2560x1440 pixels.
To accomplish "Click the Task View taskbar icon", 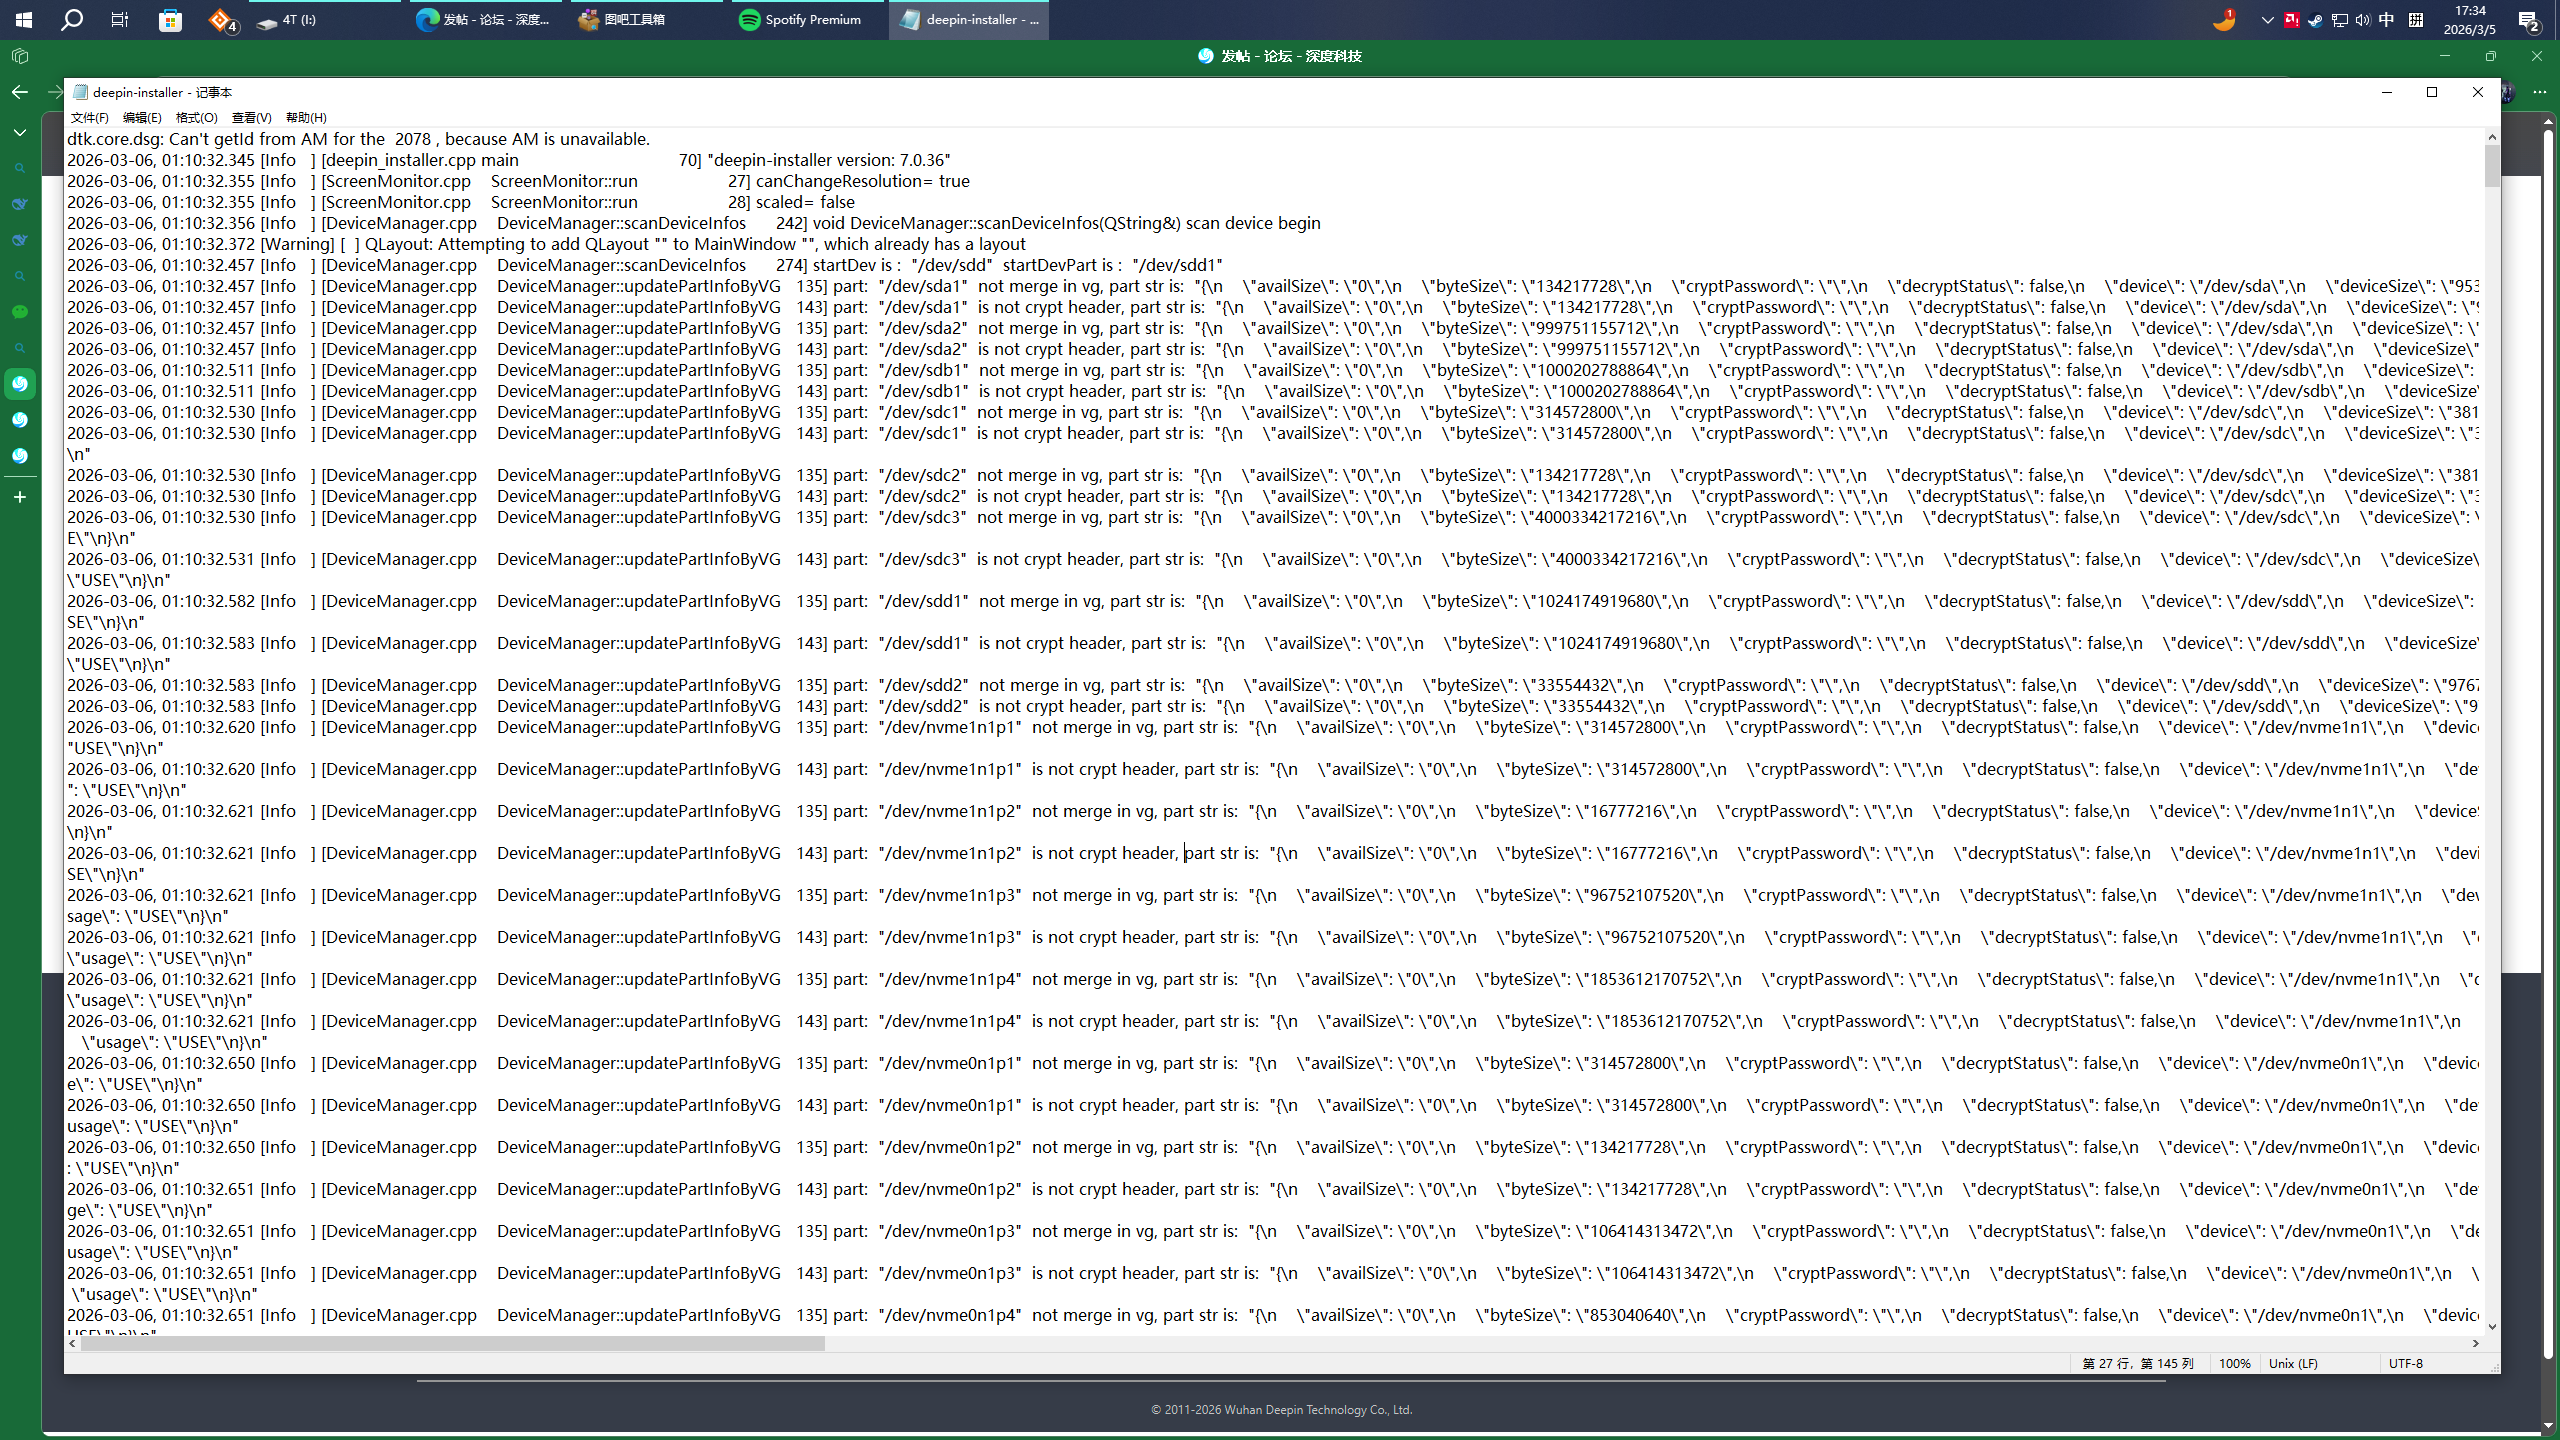I will (120, 20).
